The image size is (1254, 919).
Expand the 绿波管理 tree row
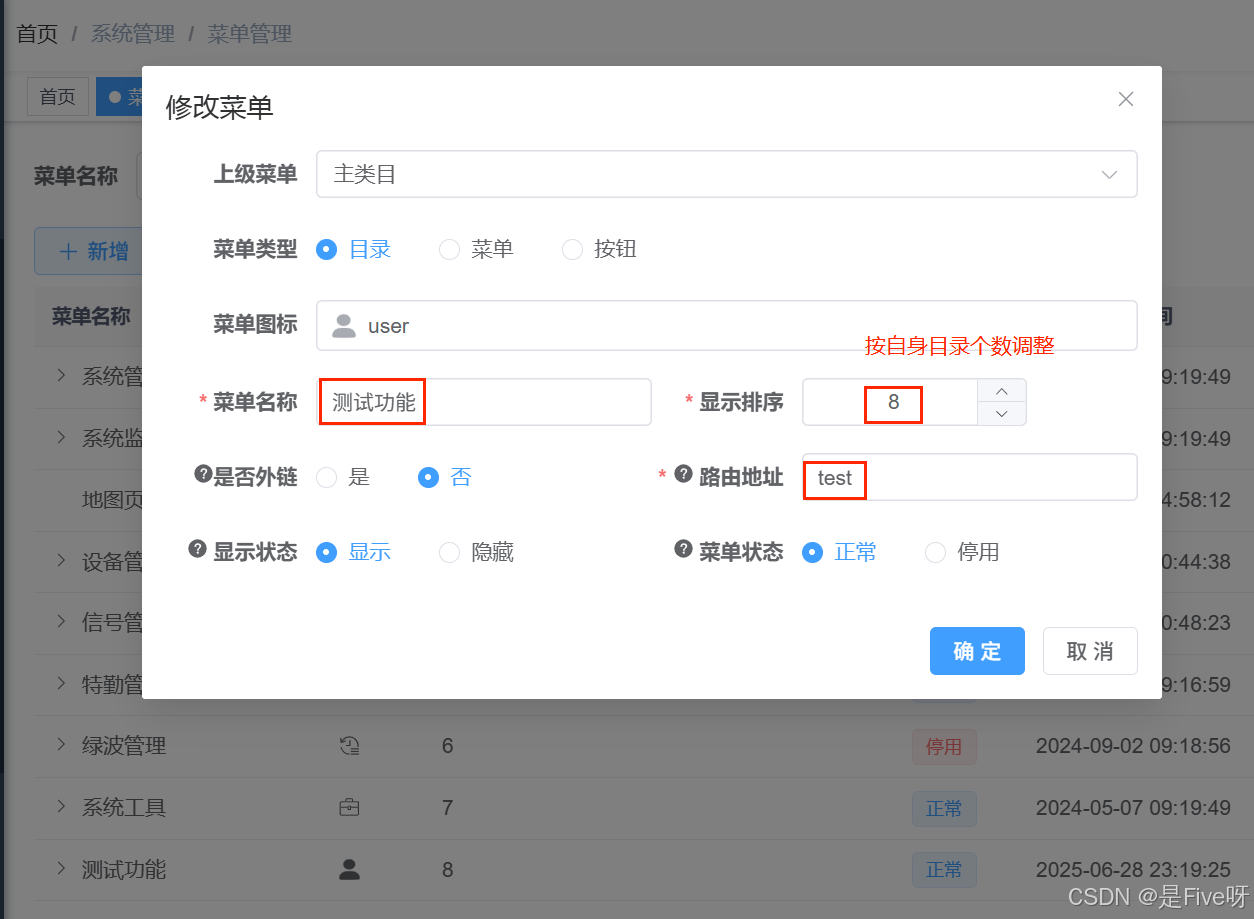(x=61, y=745)
